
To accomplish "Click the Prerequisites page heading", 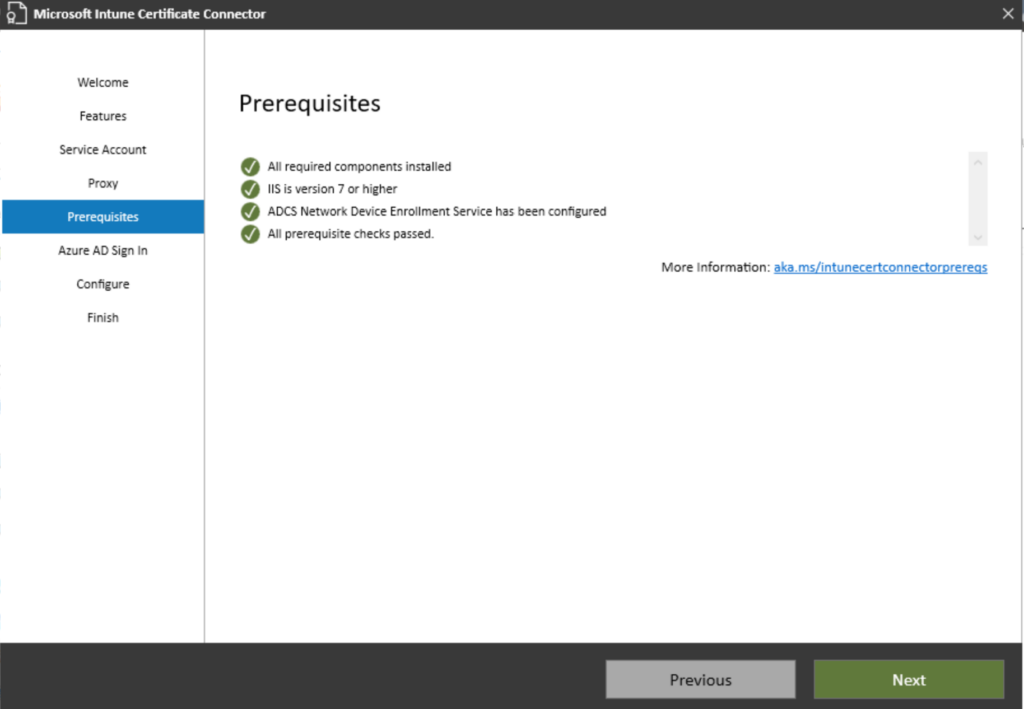I will (x=310, y=103).
